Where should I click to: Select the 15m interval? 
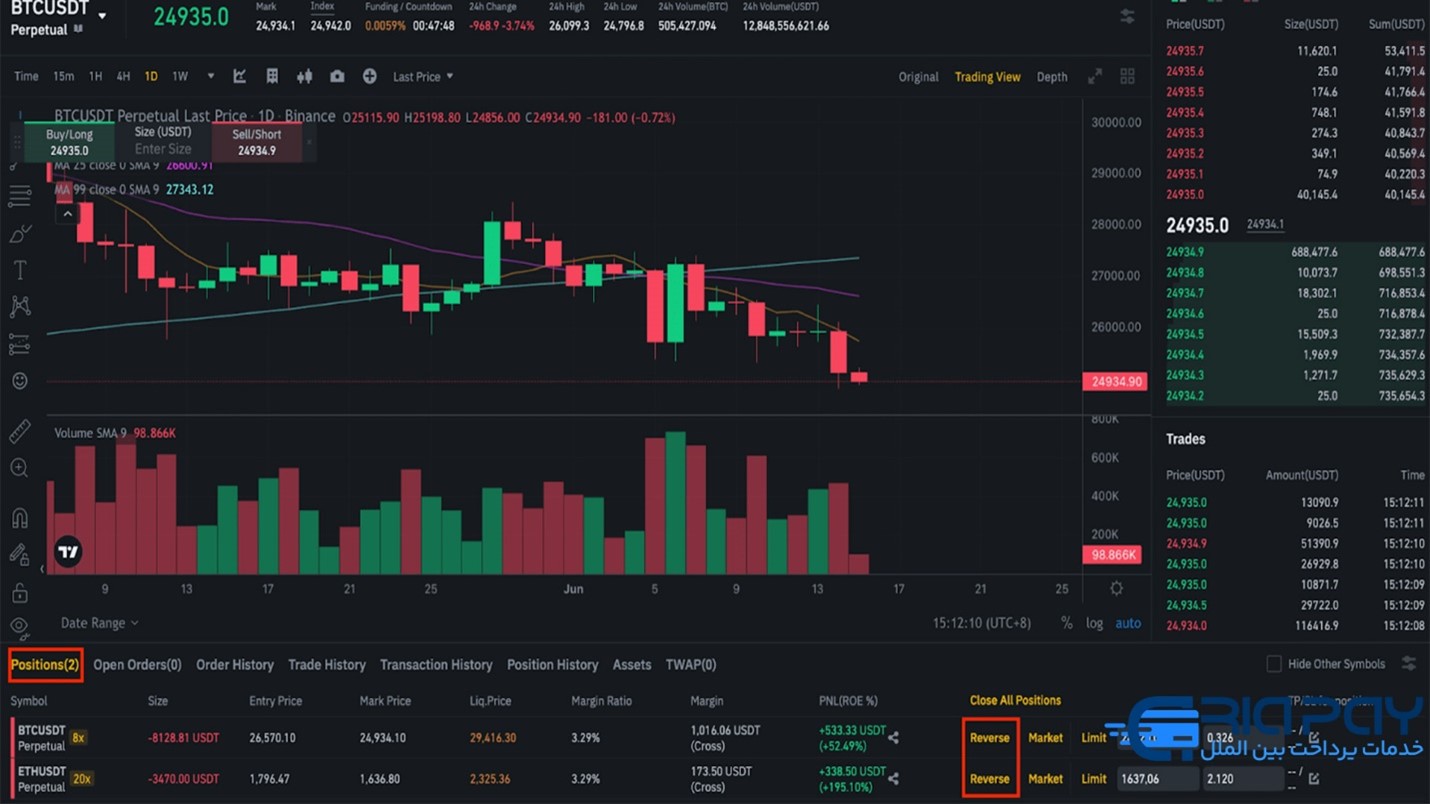tap(63, 76)
